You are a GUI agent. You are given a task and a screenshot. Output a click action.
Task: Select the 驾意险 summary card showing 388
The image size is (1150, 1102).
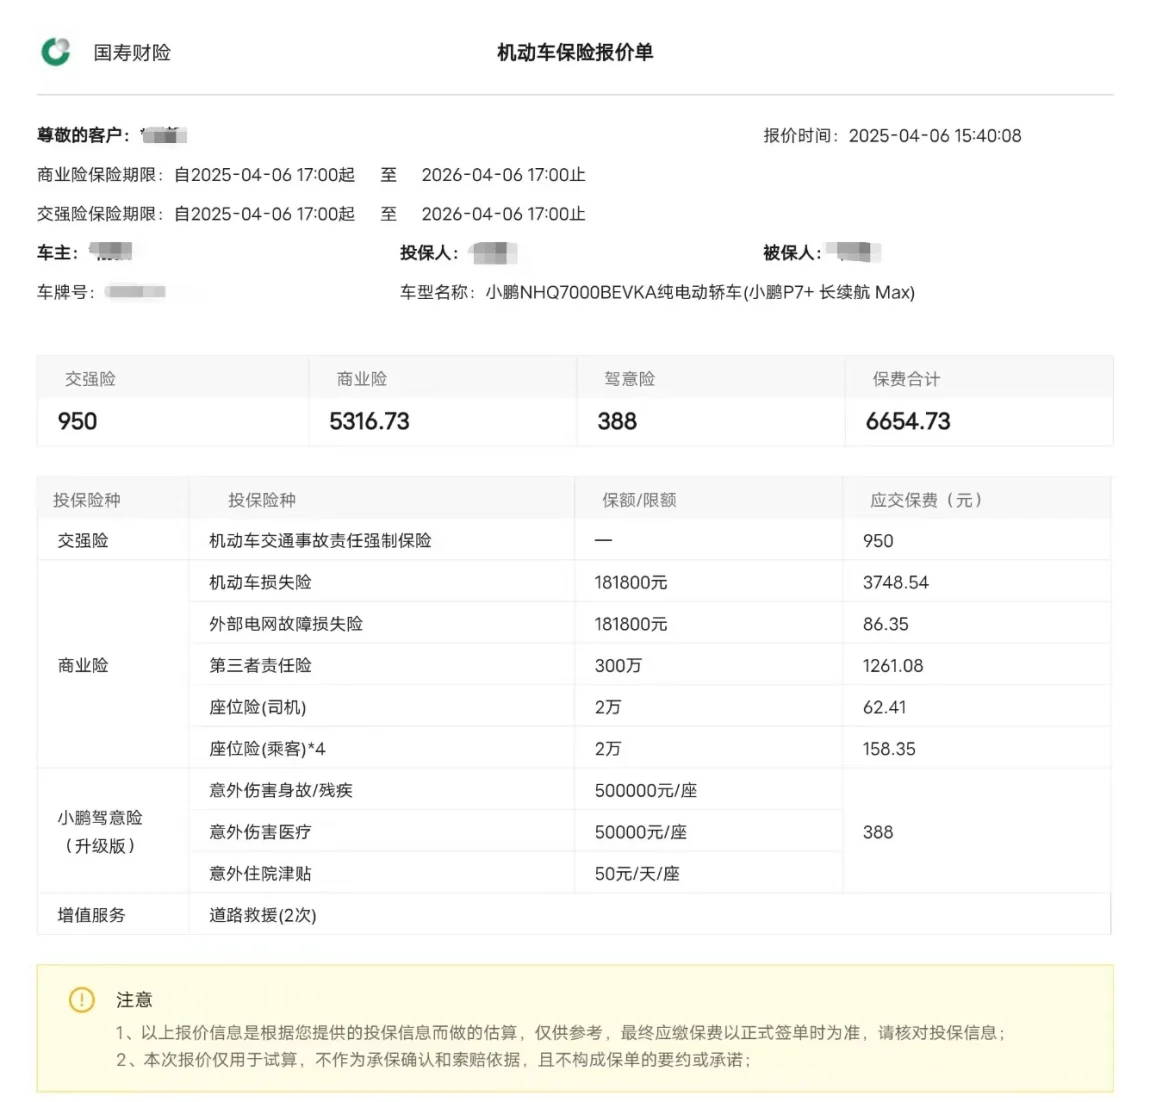click(x=710, y=401)
